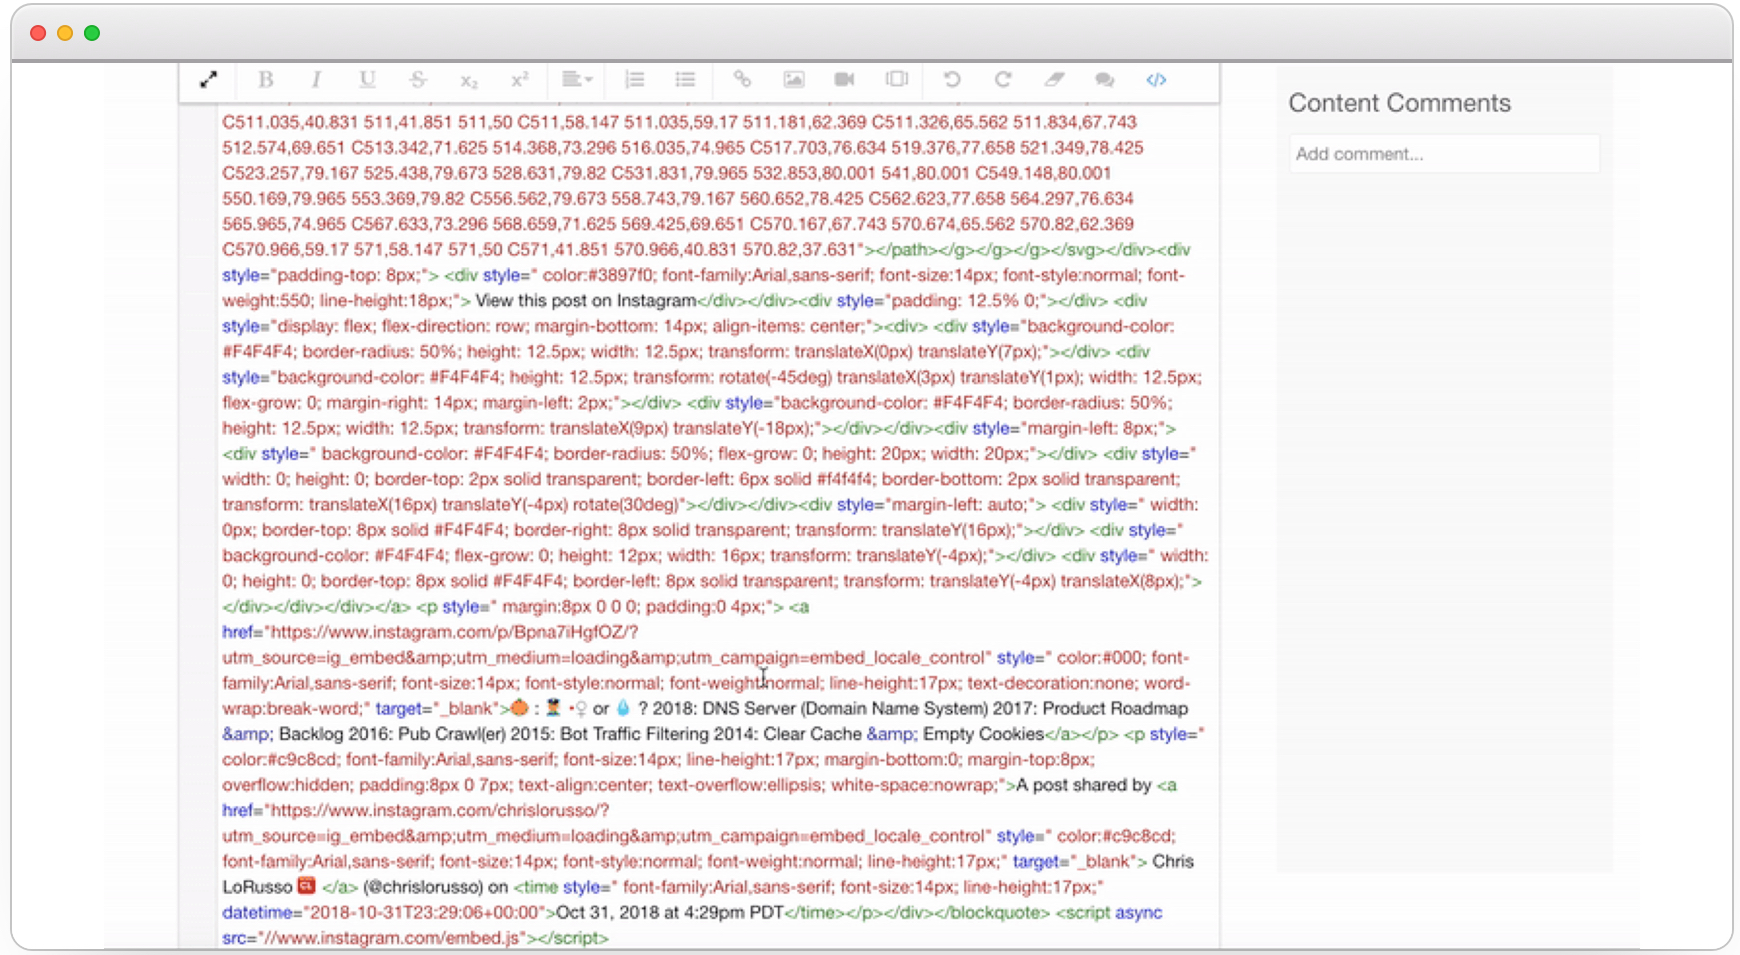The height and width of the screenshot is (955, 1740).
Task: Click the comments speech bubble icon
Action: (x=1105, y=80)
